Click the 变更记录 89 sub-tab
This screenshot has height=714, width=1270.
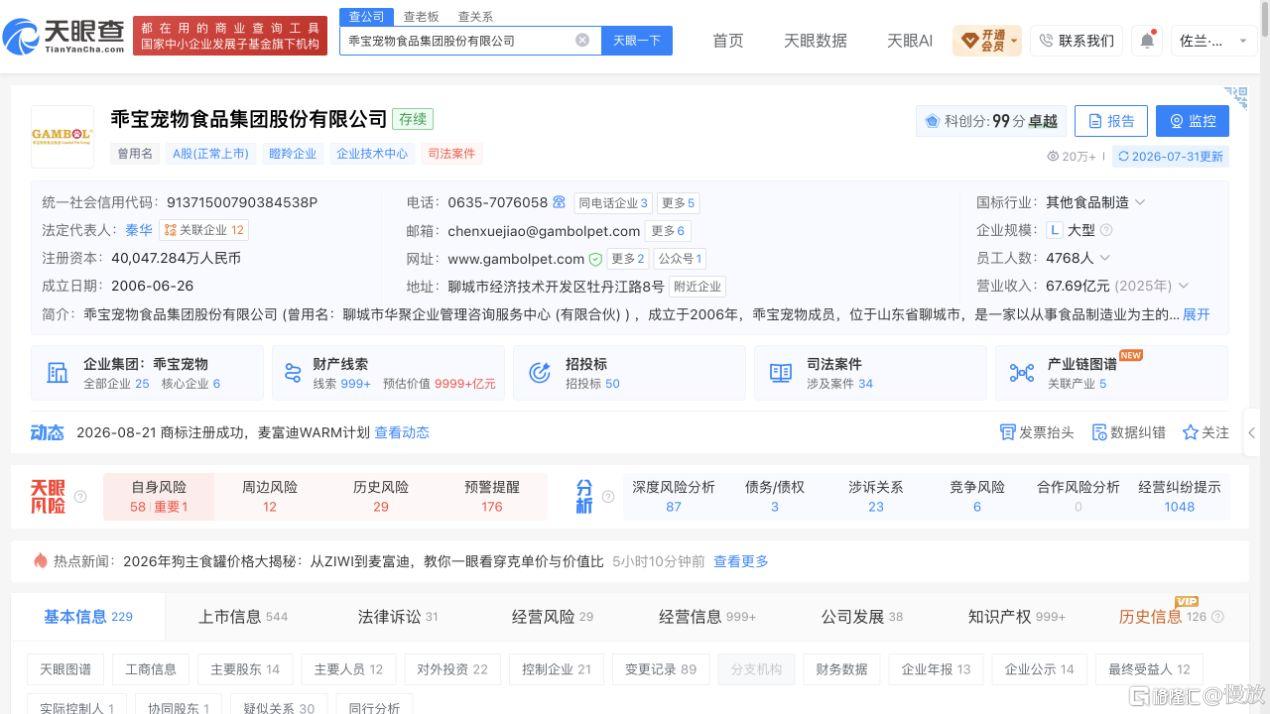click(x=661, y=669)
